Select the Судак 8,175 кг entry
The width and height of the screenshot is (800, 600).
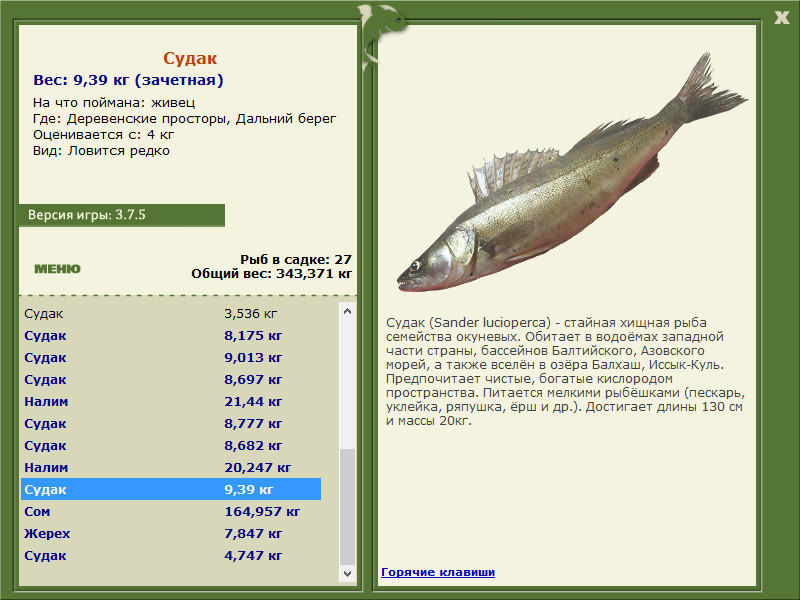click(x=170, y=336)
